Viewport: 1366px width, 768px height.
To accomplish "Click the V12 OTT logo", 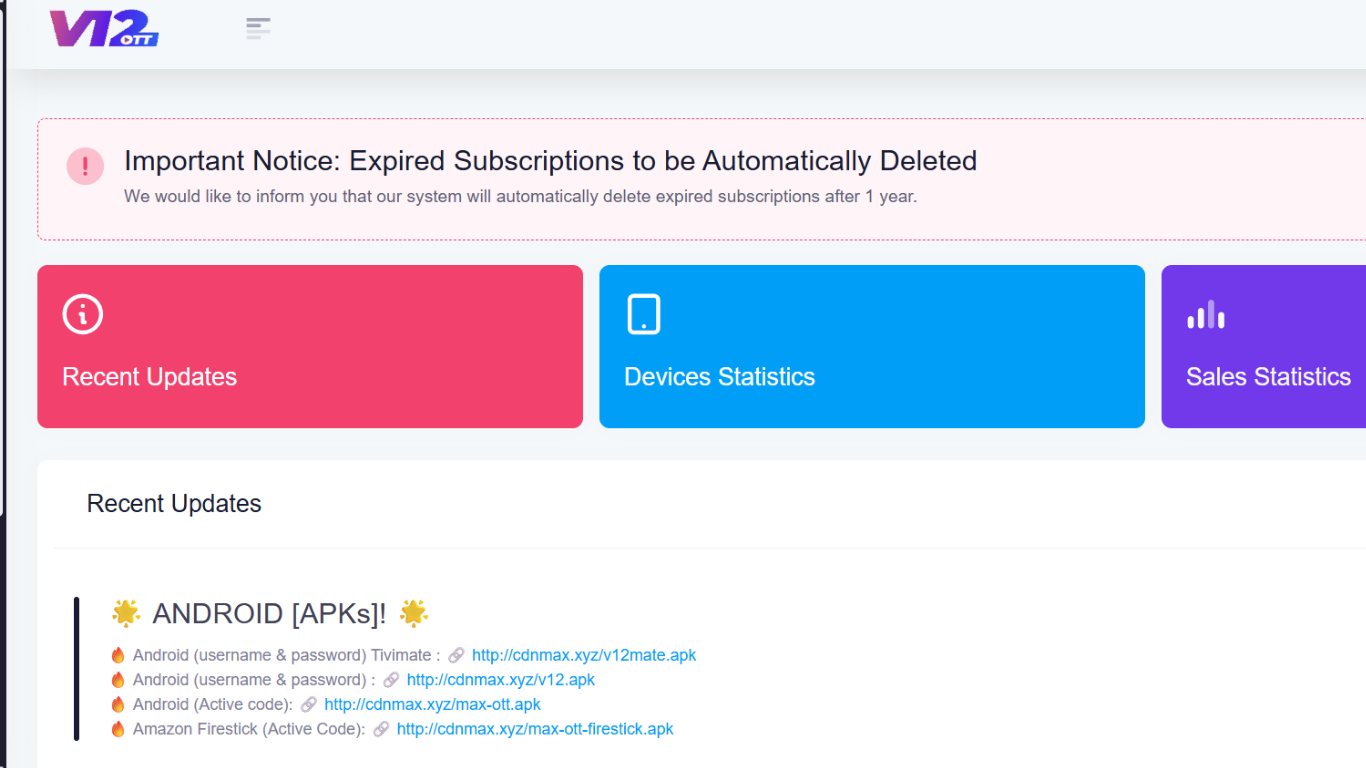I will (x=104, y=28).
